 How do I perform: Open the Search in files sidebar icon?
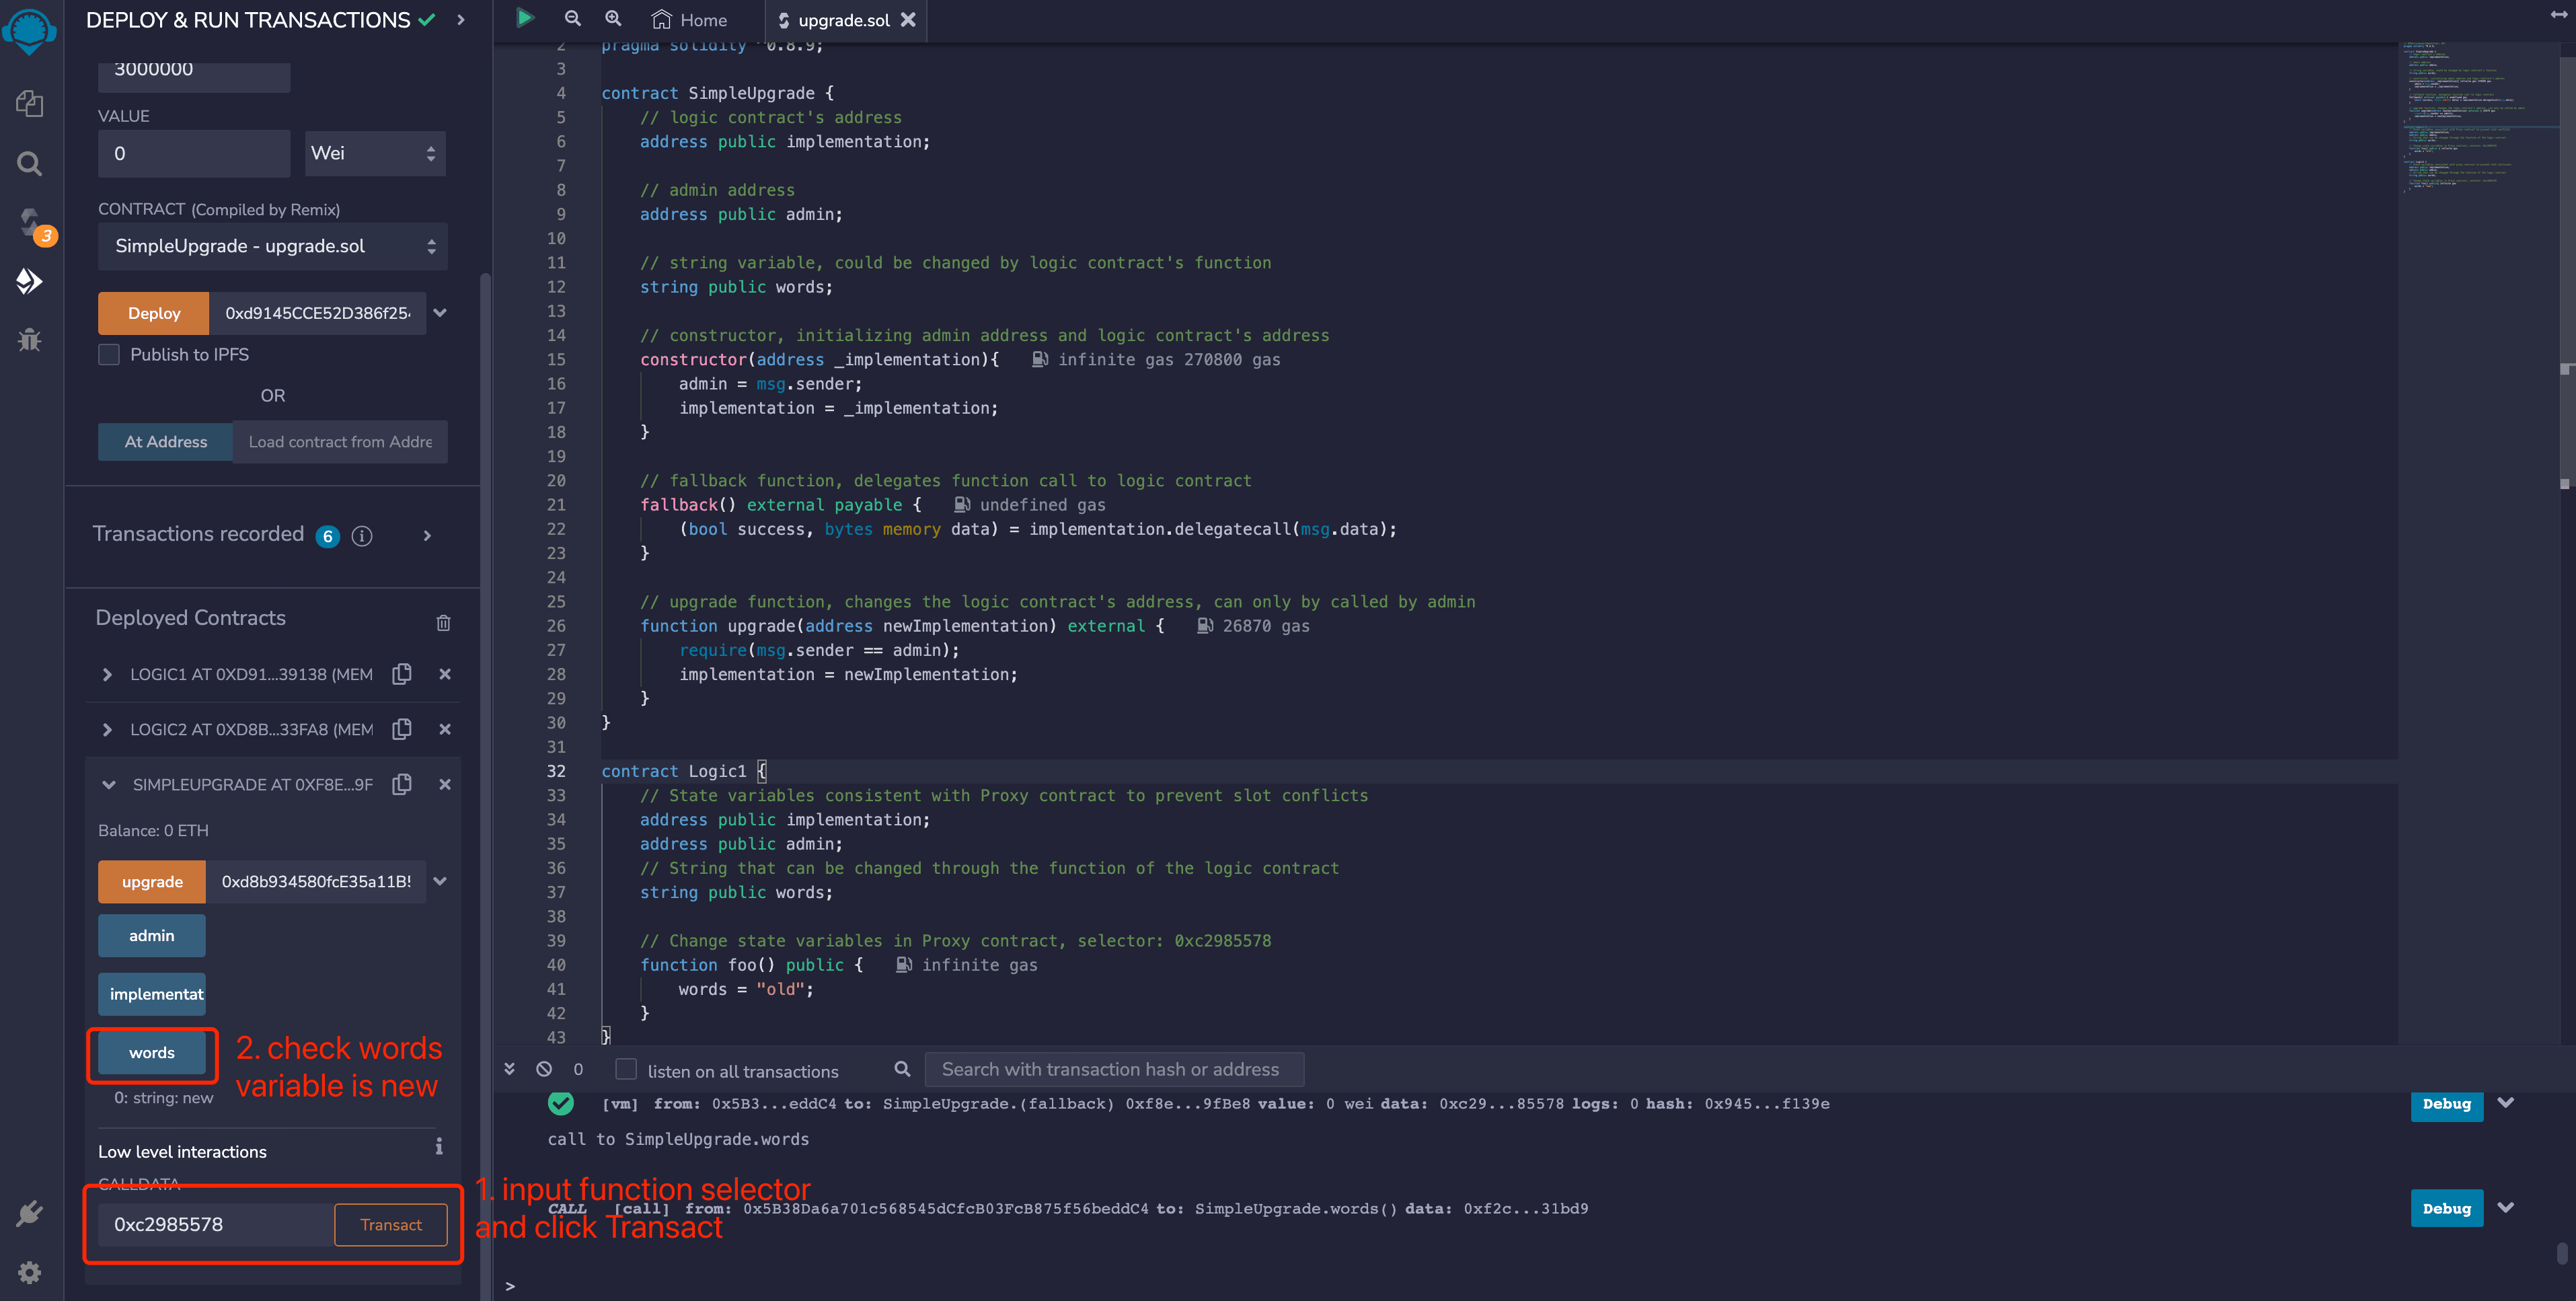point(30,163)
